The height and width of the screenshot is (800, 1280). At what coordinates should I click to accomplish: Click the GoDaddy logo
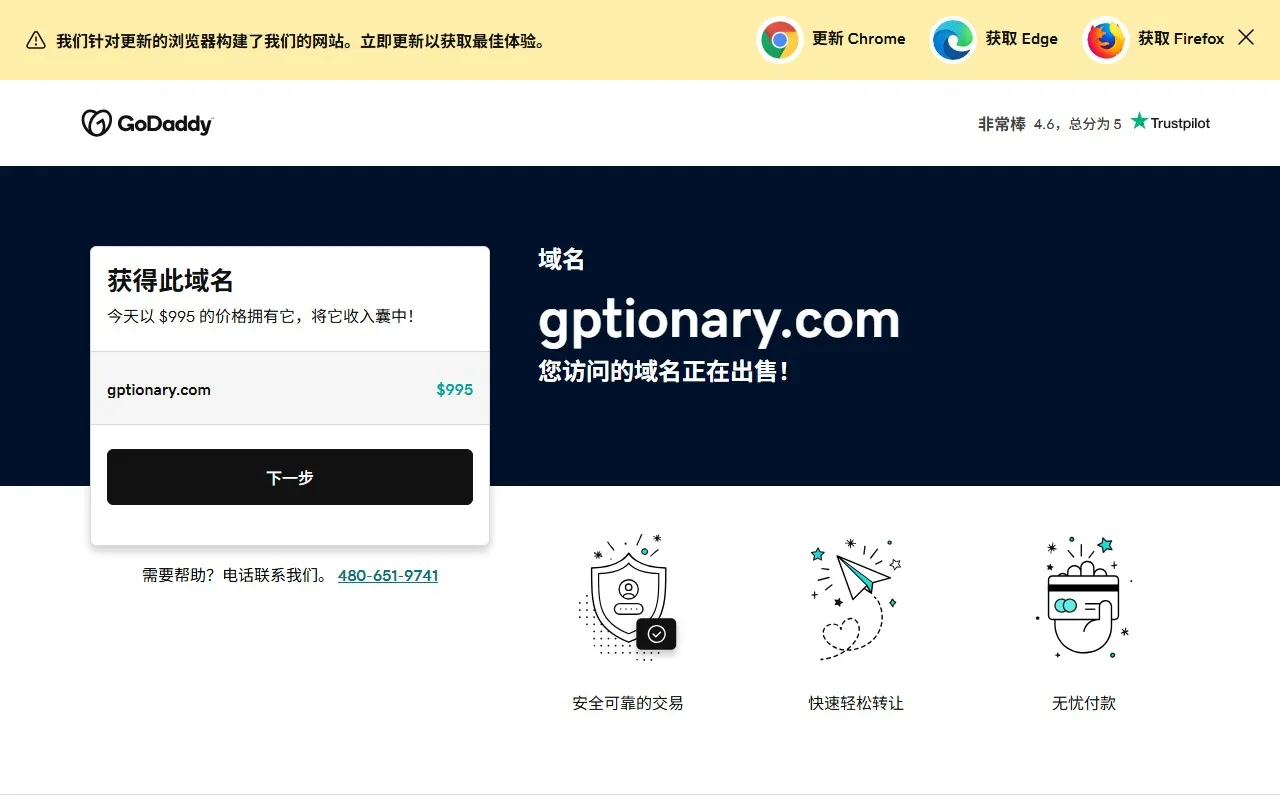point(146,122)
